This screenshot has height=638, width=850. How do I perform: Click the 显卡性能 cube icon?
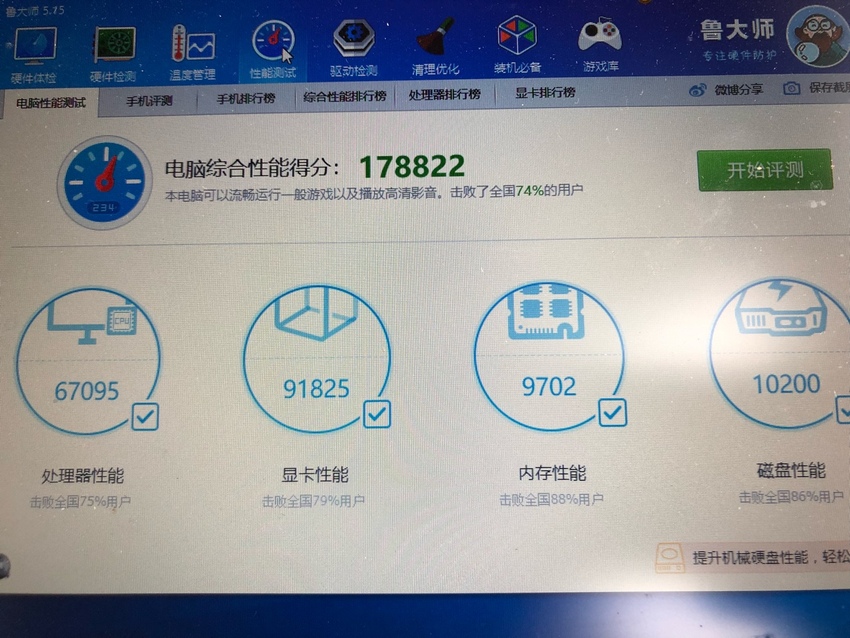tap(316, 313)
